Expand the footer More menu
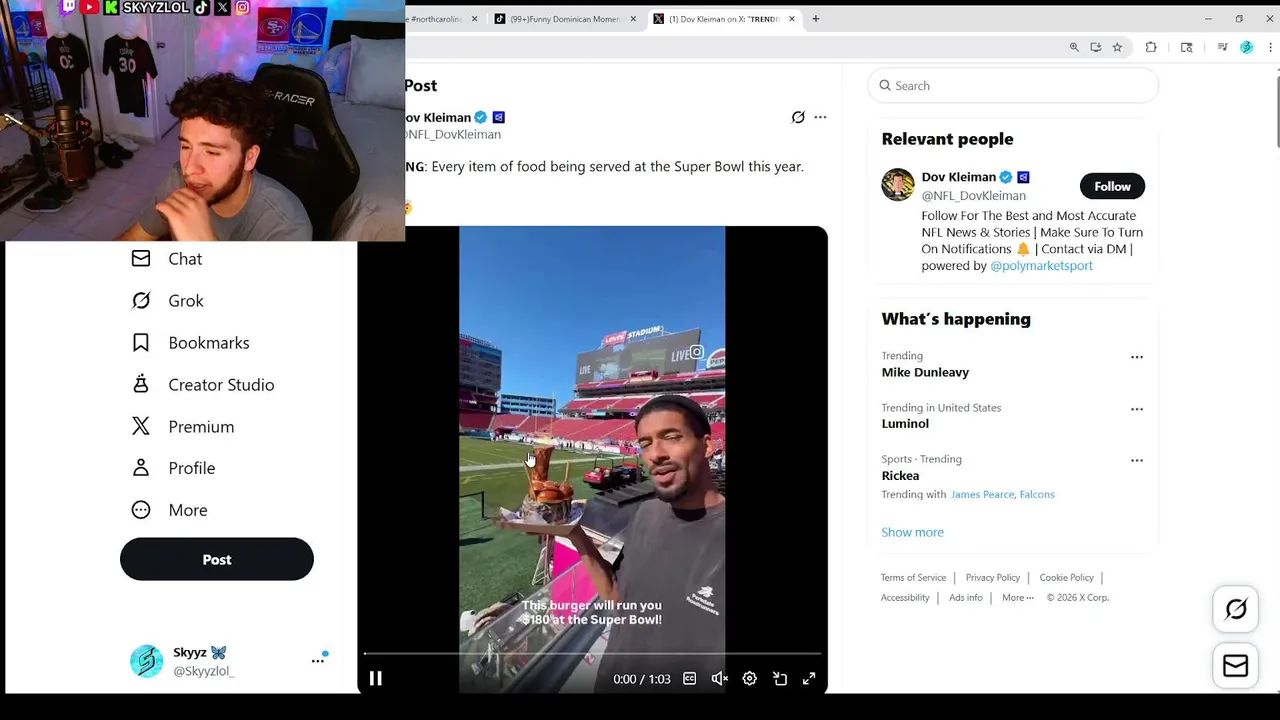Image resolution: width=1280 pixels, height=720 pixels. click(x=1018, y=598)
